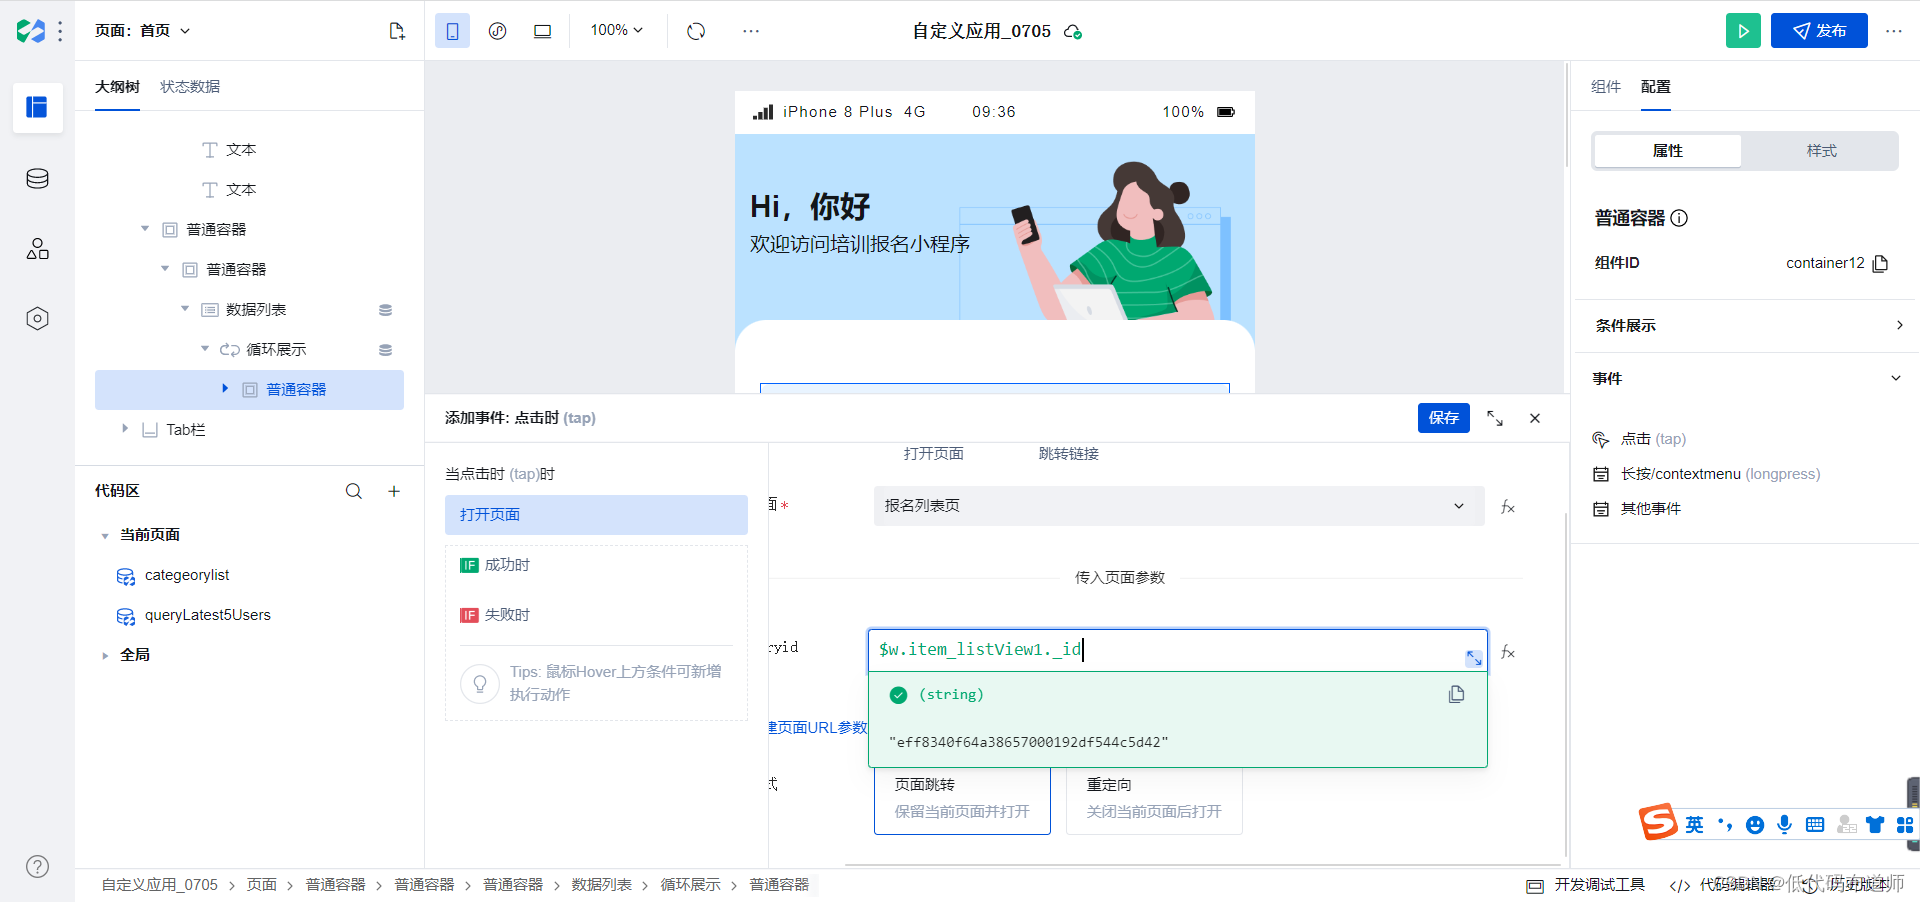Viewport: 1920px width, 902px height.
Task: Click the data binding icon on 循环展示 row
Action: point(385,350)
